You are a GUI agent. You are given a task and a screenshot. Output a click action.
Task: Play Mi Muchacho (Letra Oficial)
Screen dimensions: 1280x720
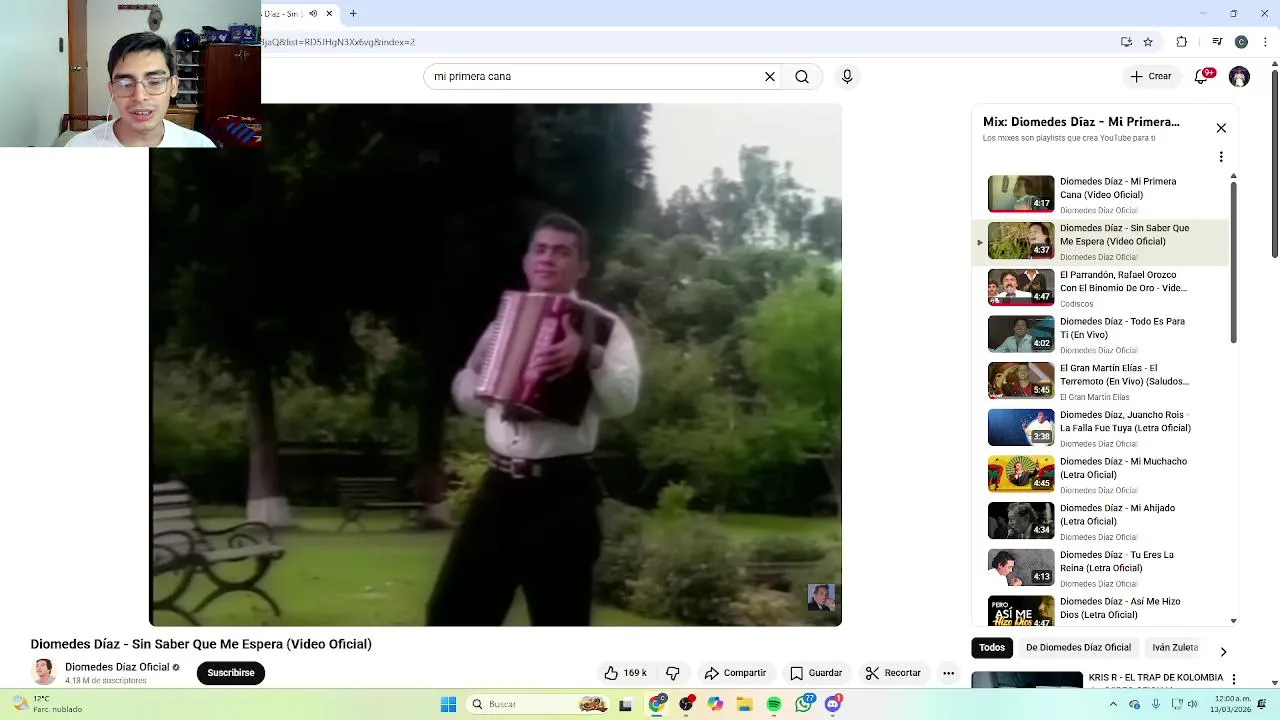click(x=1100, y=475)
